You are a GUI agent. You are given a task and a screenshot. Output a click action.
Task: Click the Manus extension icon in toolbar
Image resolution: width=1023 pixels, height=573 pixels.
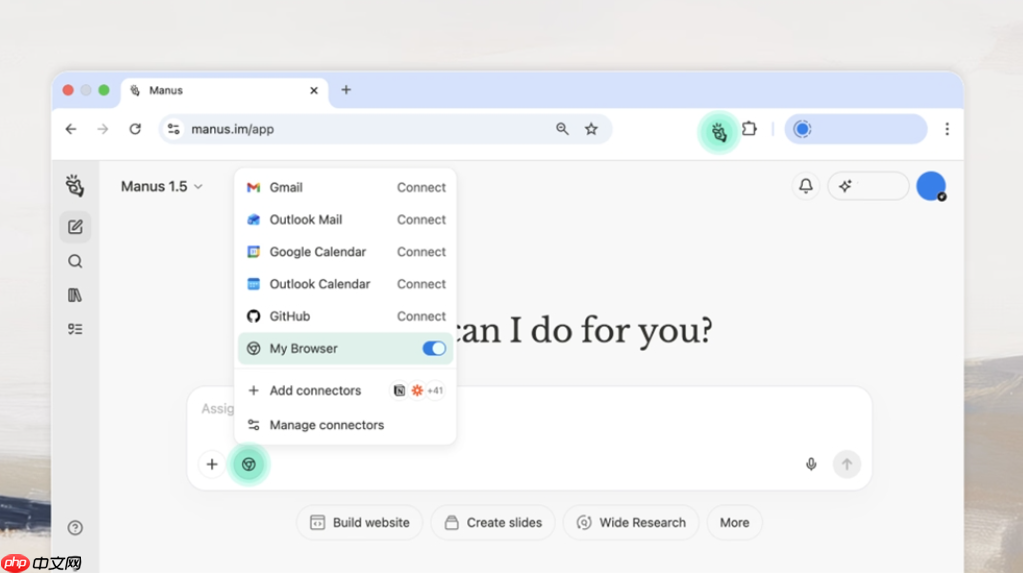click(x=719, y=132)
